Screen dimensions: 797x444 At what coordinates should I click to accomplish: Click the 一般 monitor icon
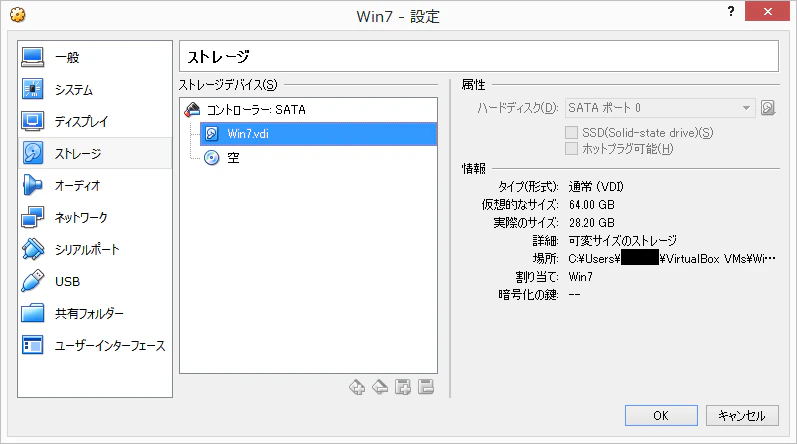click(x=33, y=57)
